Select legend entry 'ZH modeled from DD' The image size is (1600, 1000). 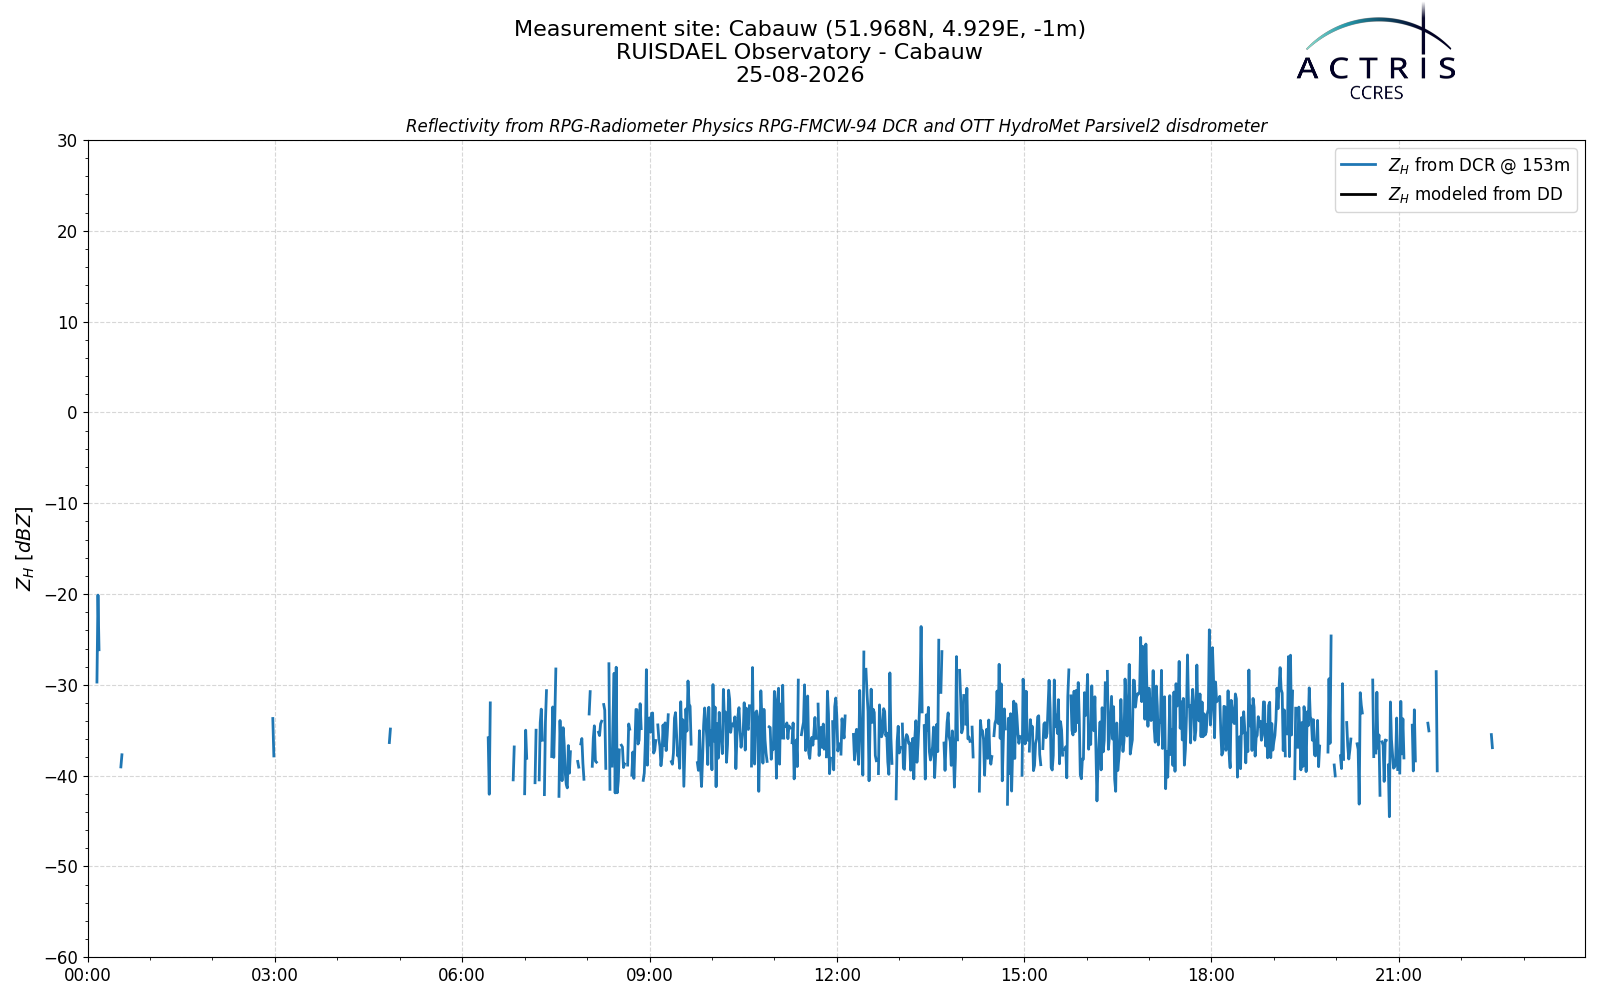coord(1475,194)
